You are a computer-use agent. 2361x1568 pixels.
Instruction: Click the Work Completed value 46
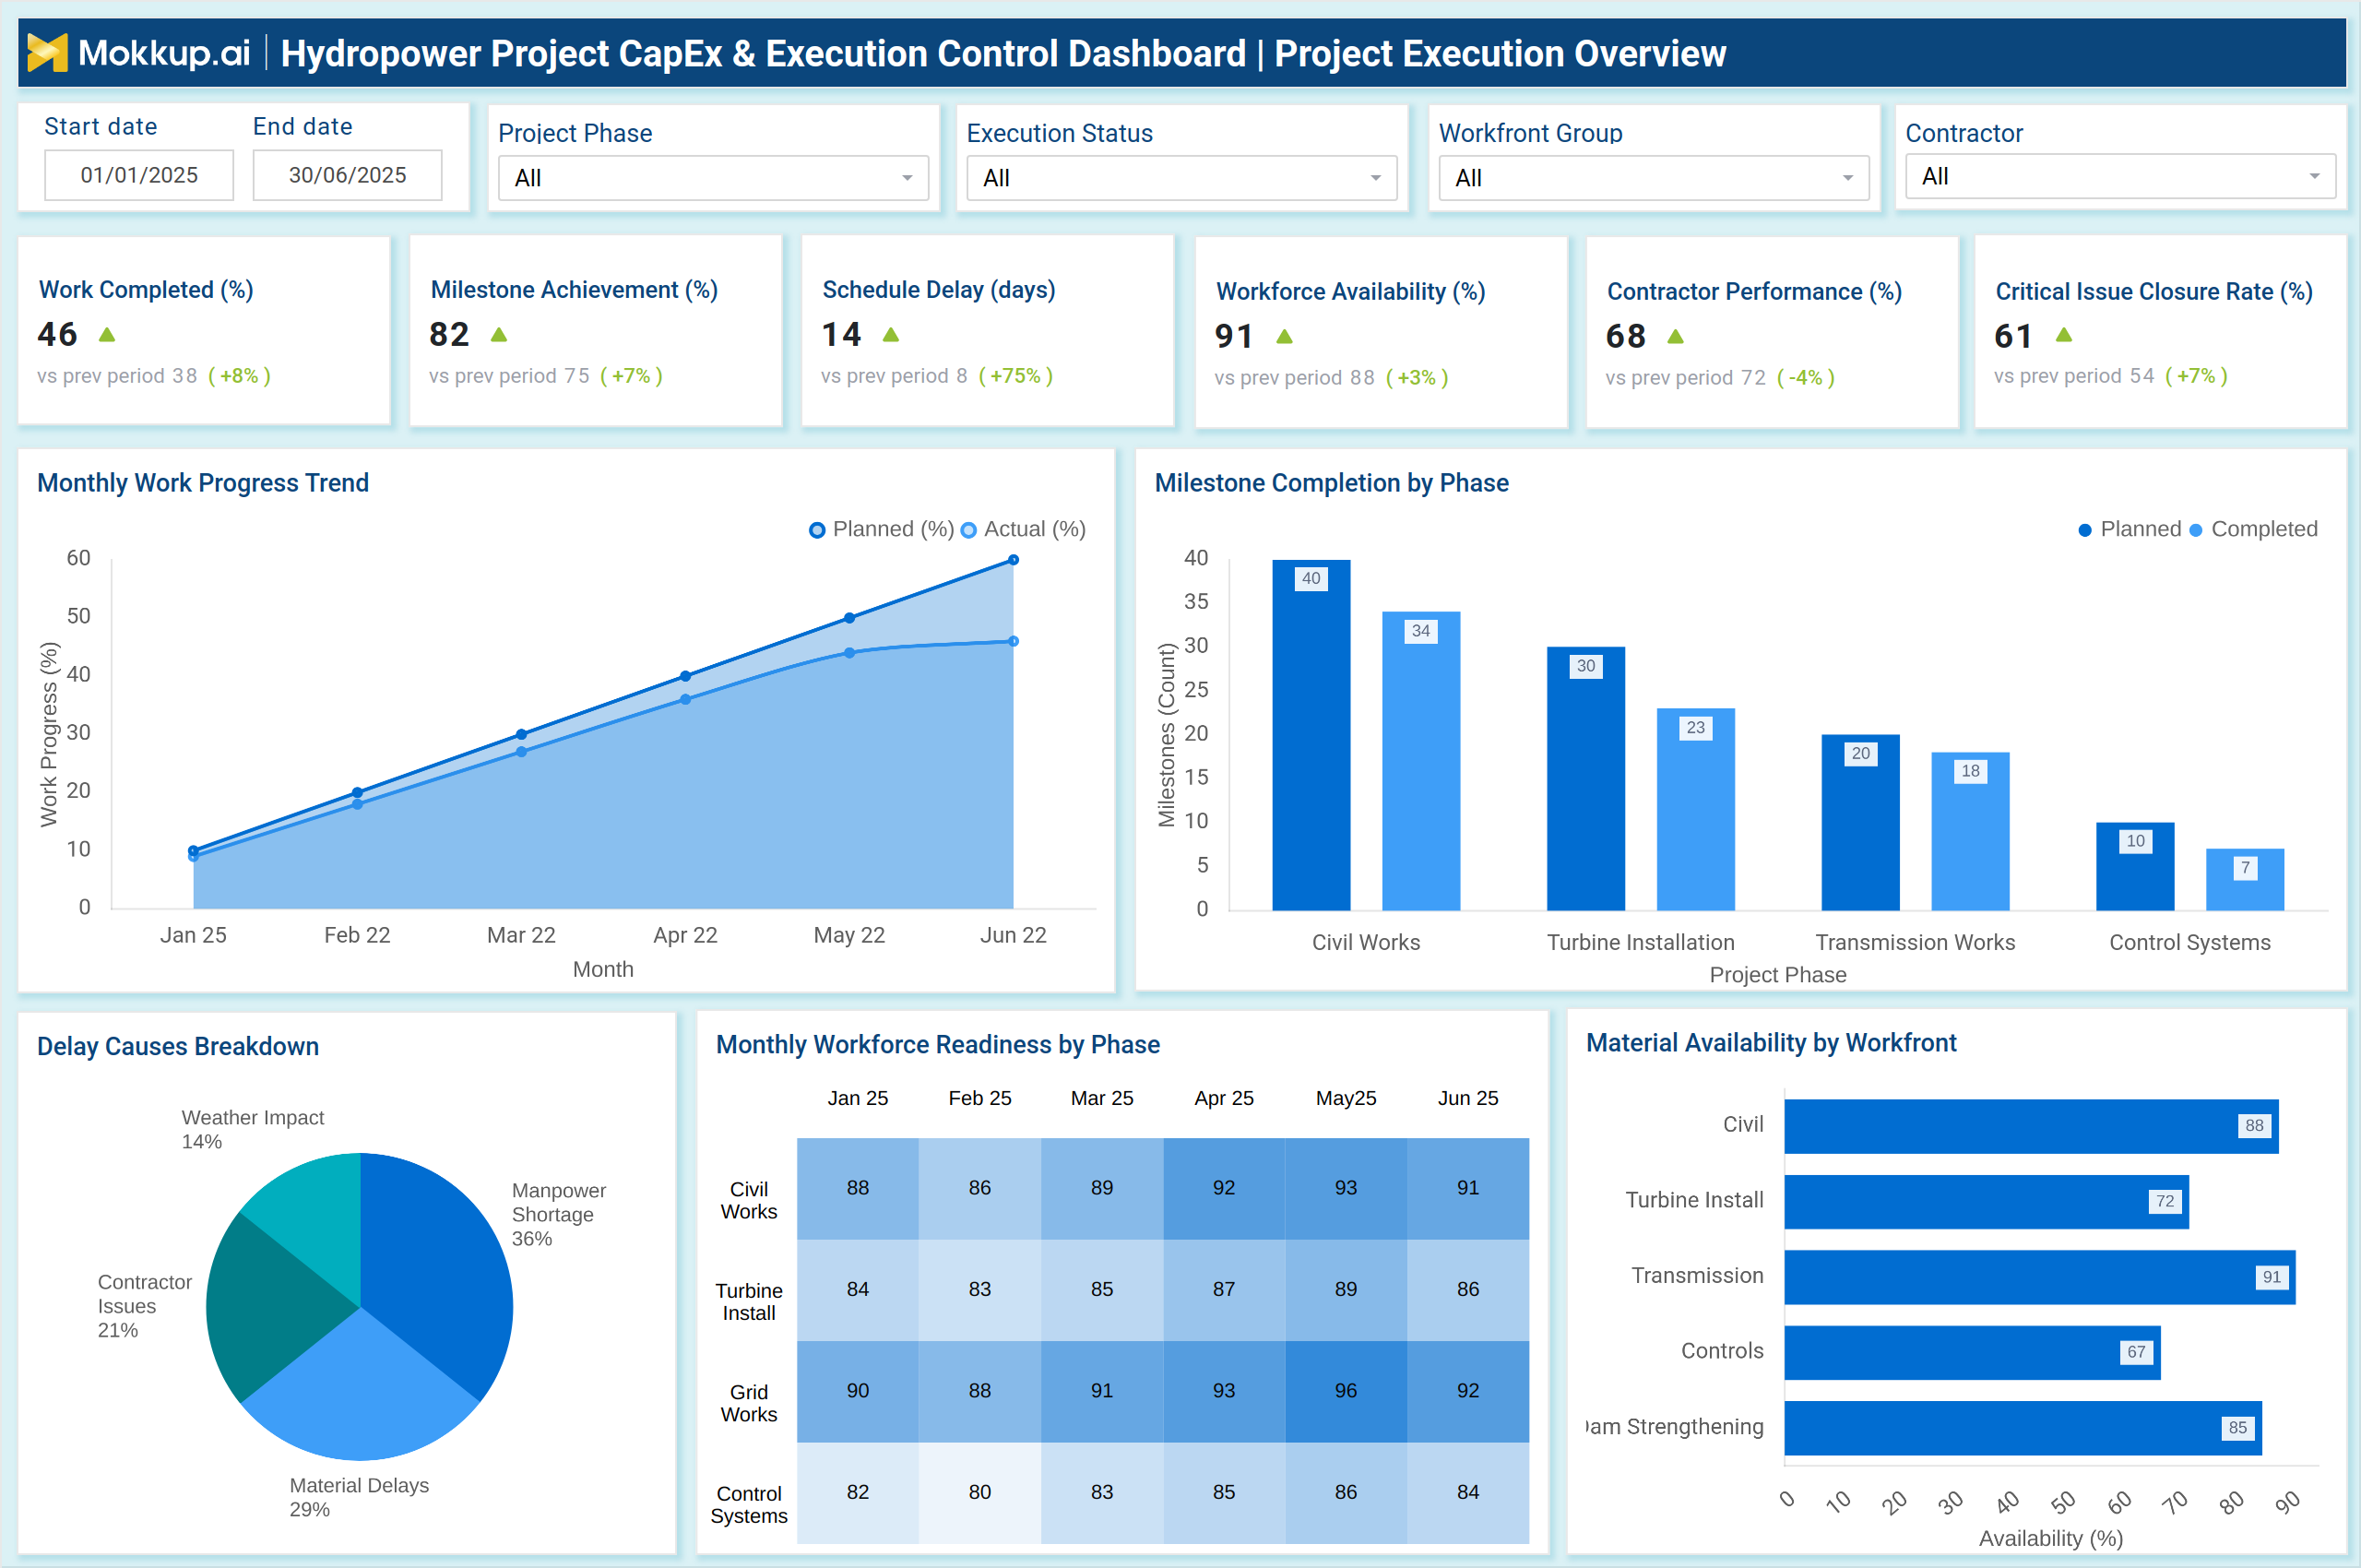pyautogui.click(x=57, y=334)
